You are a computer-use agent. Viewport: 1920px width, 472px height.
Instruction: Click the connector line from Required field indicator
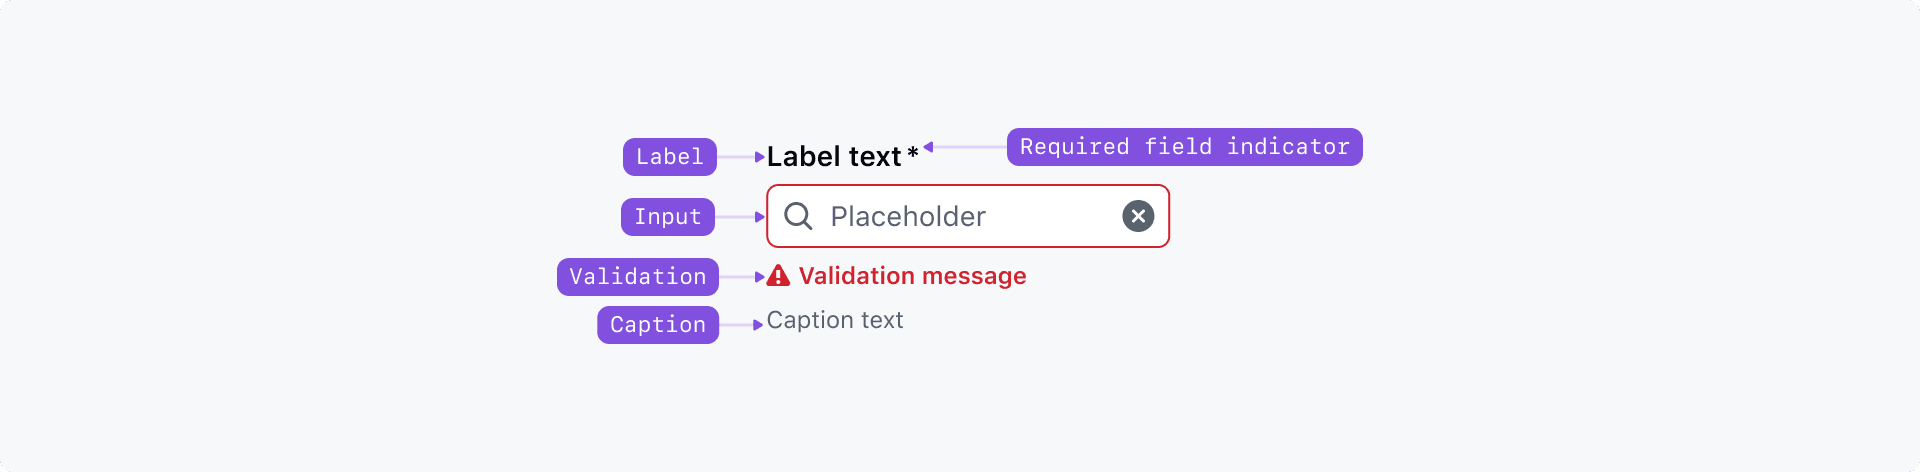click(x=970, y=147)
